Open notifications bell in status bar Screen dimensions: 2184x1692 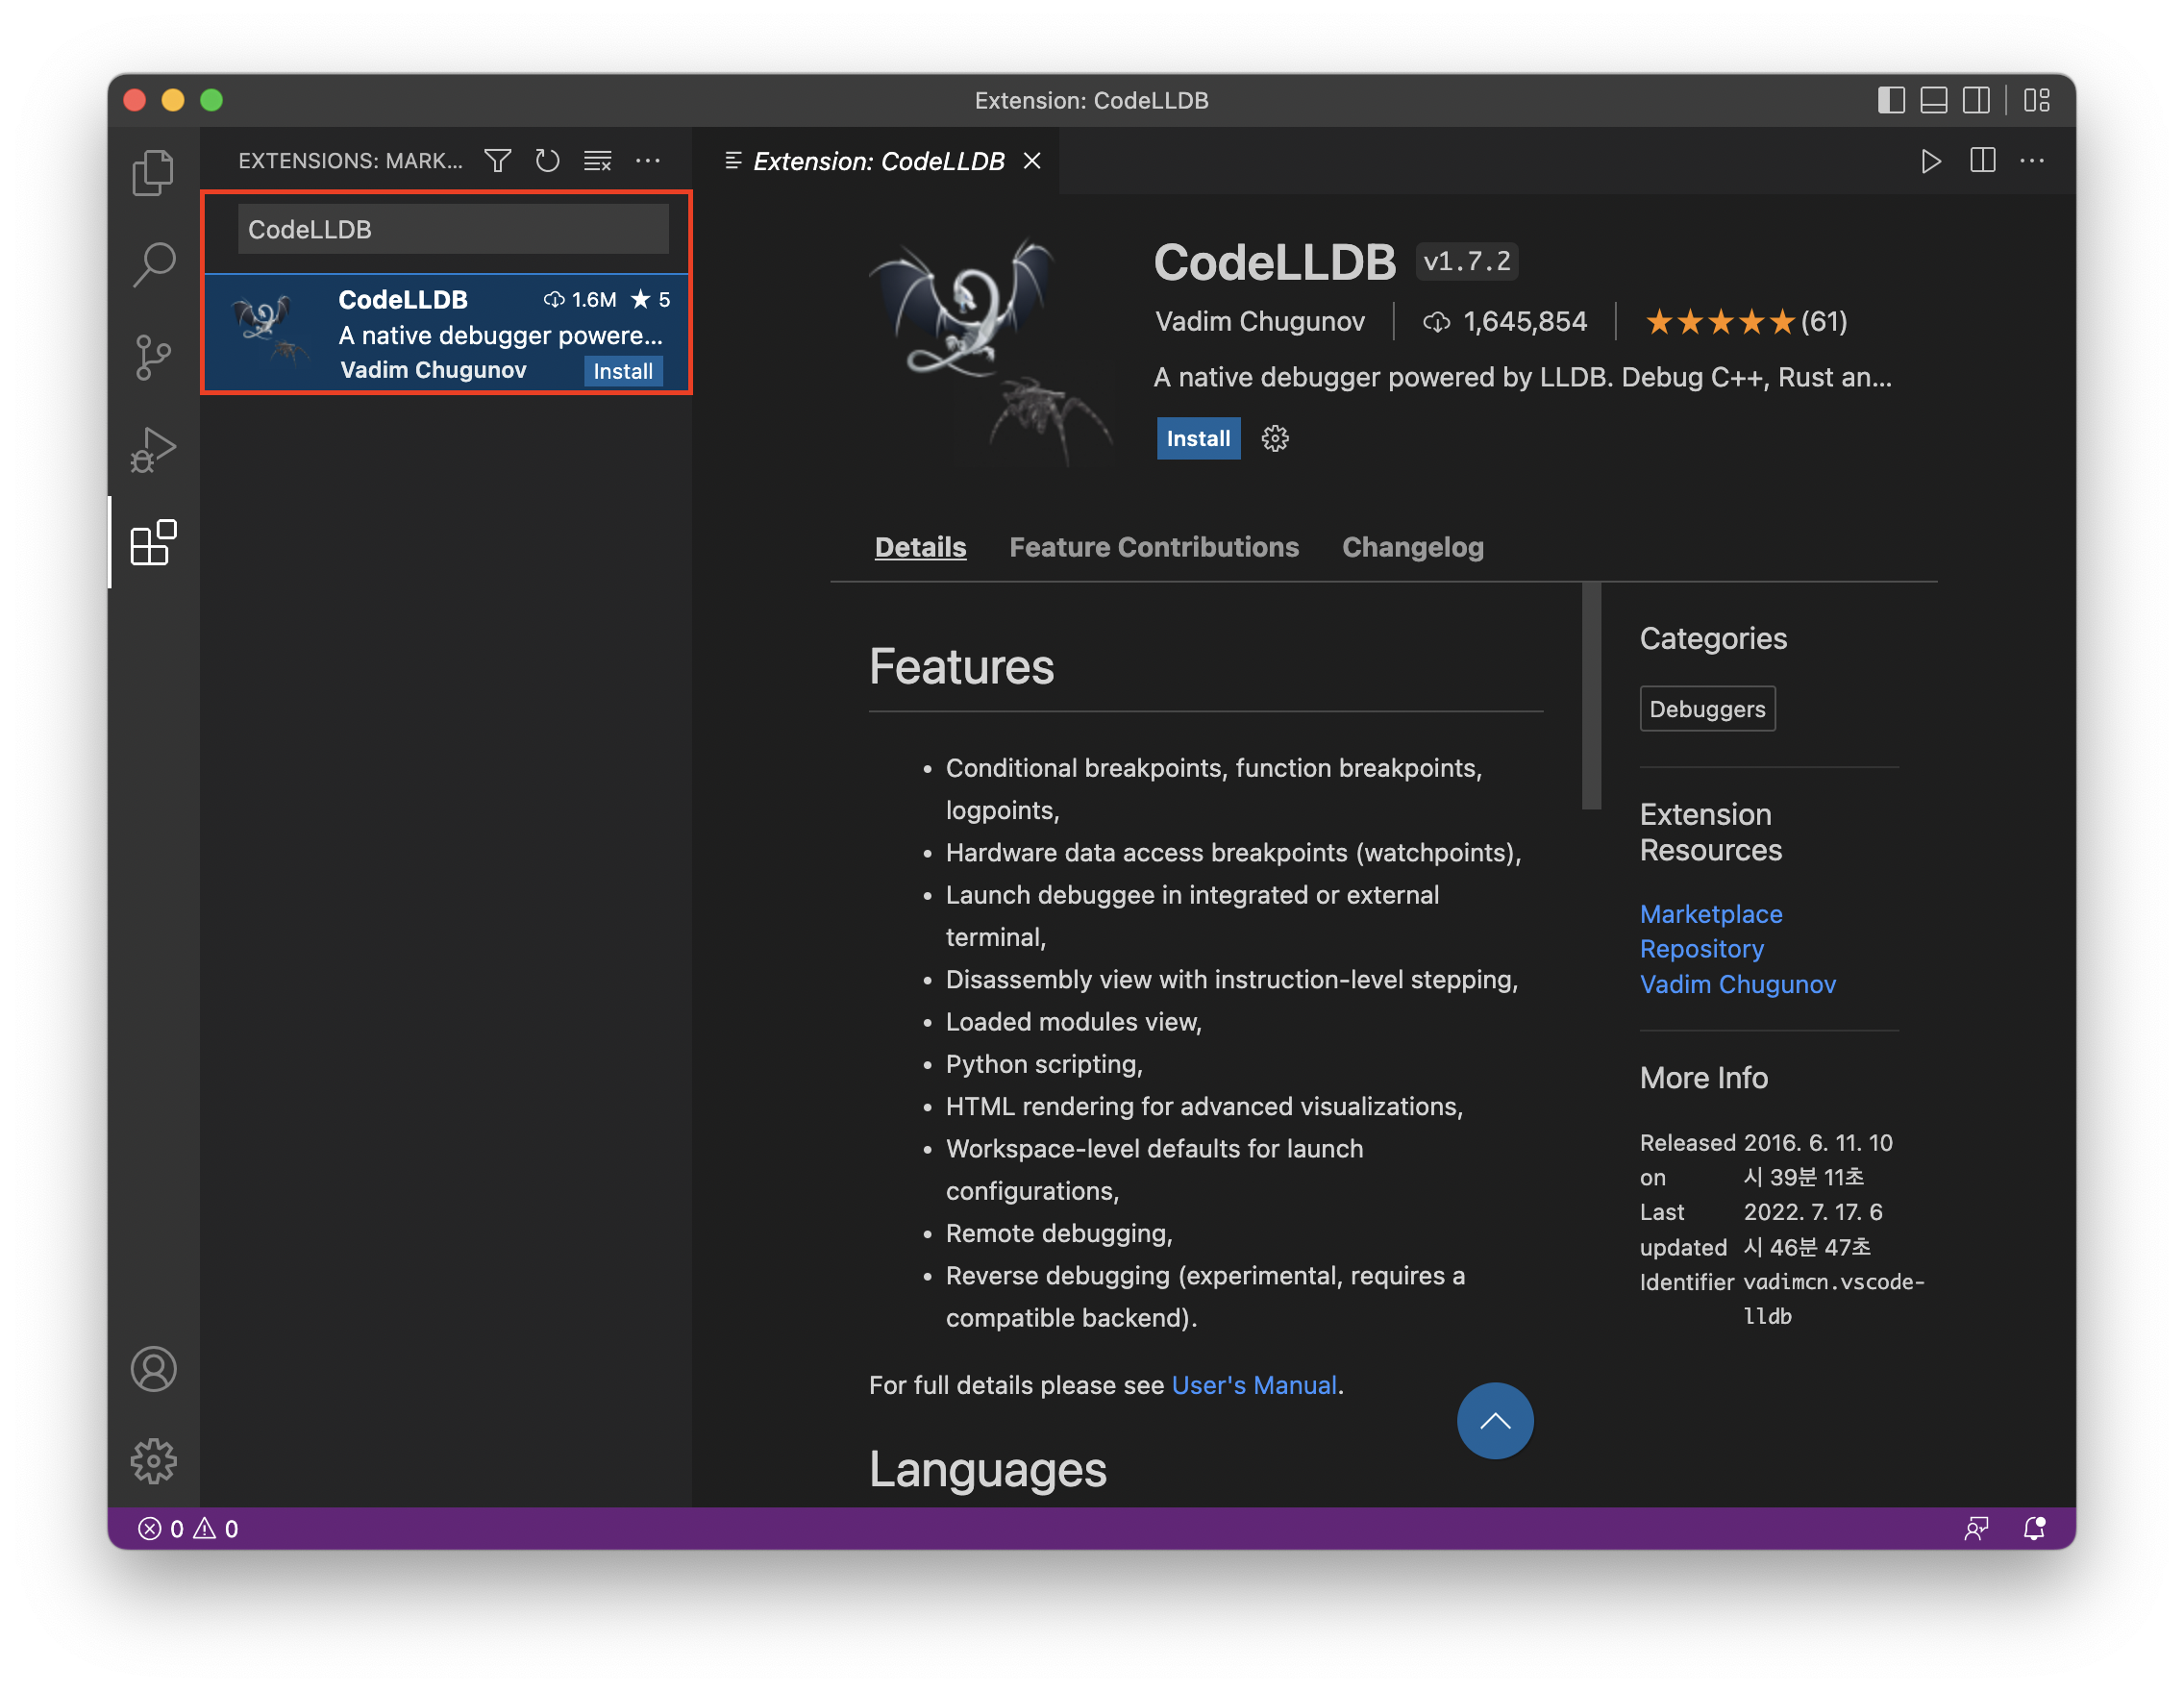coord(2034,1528)
